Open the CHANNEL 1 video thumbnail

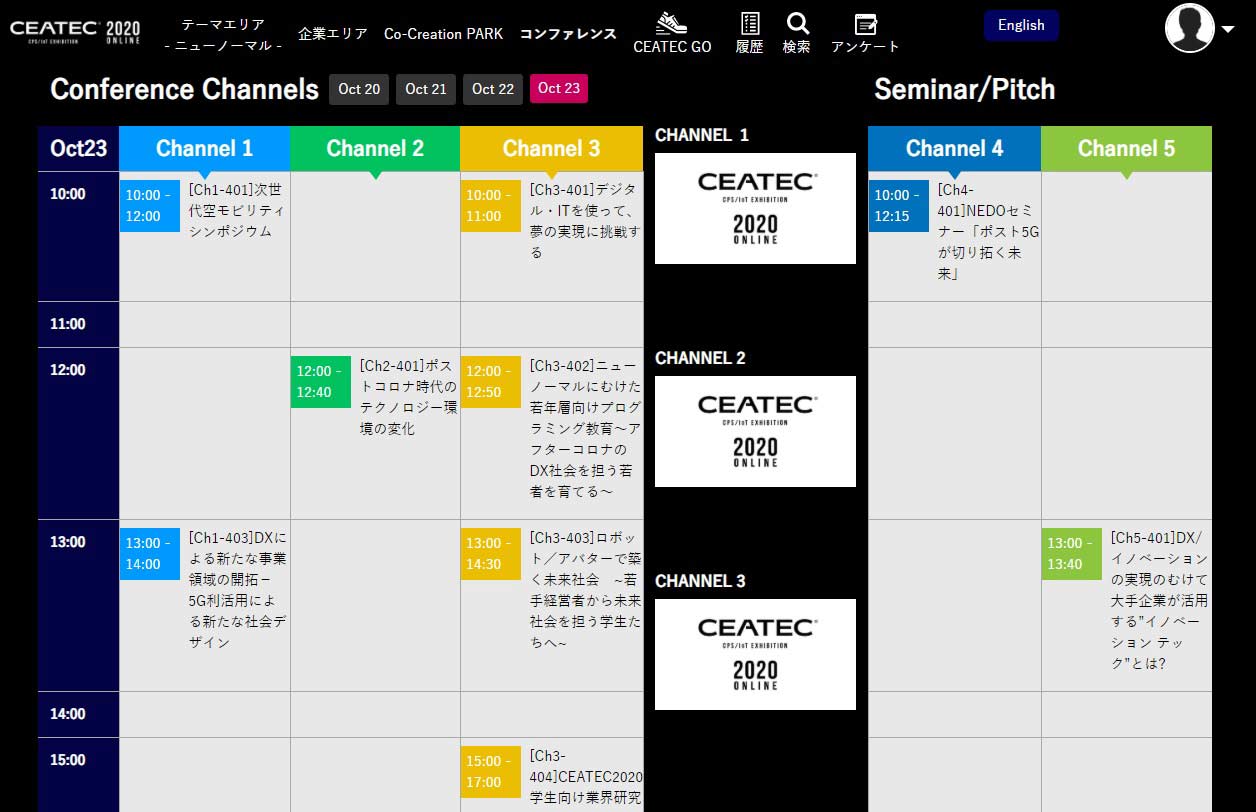(x=755, y=208)
